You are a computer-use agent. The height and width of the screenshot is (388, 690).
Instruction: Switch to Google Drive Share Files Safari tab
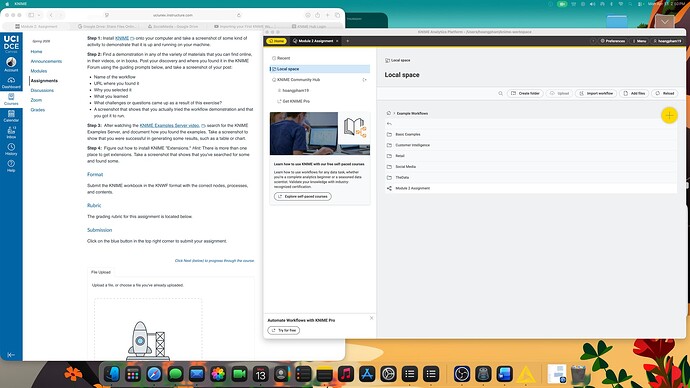(x=106, y=26)
